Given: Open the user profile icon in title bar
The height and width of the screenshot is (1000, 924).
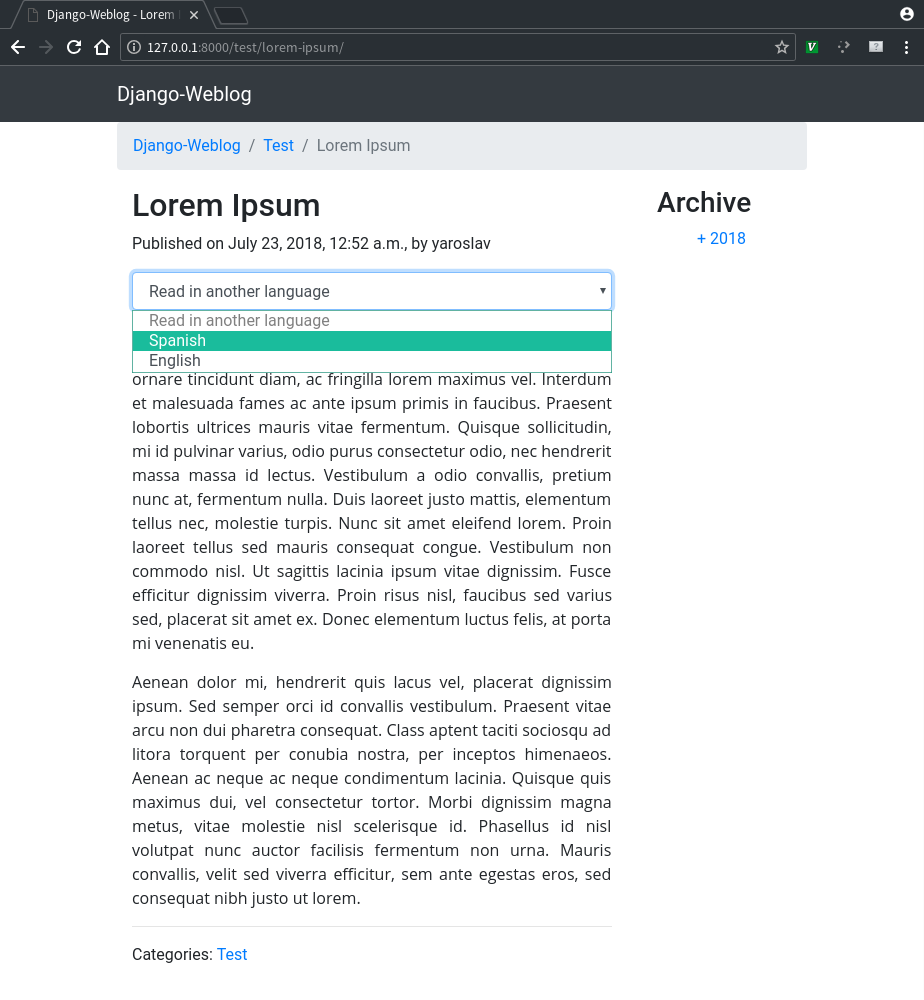Looking at the screenshot, I should [x=907, y=14].
